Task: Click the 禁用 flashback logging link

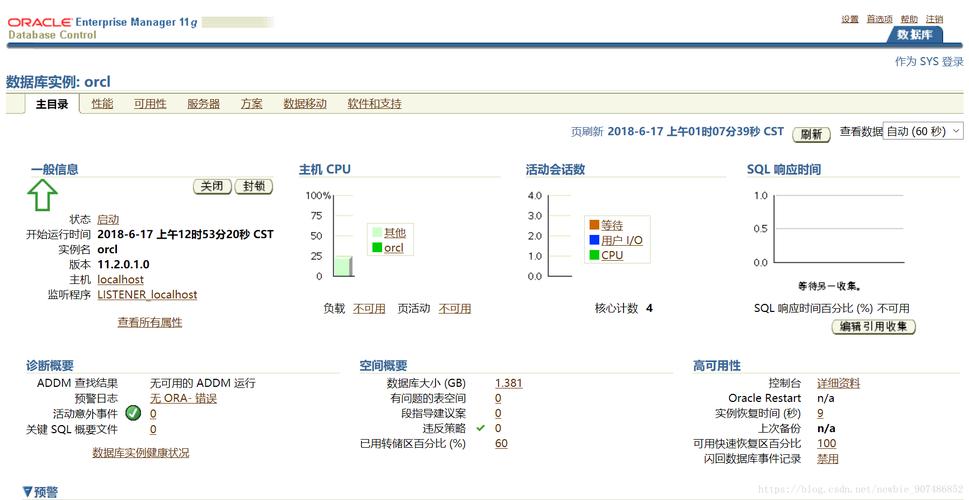Action: [827, 459]
